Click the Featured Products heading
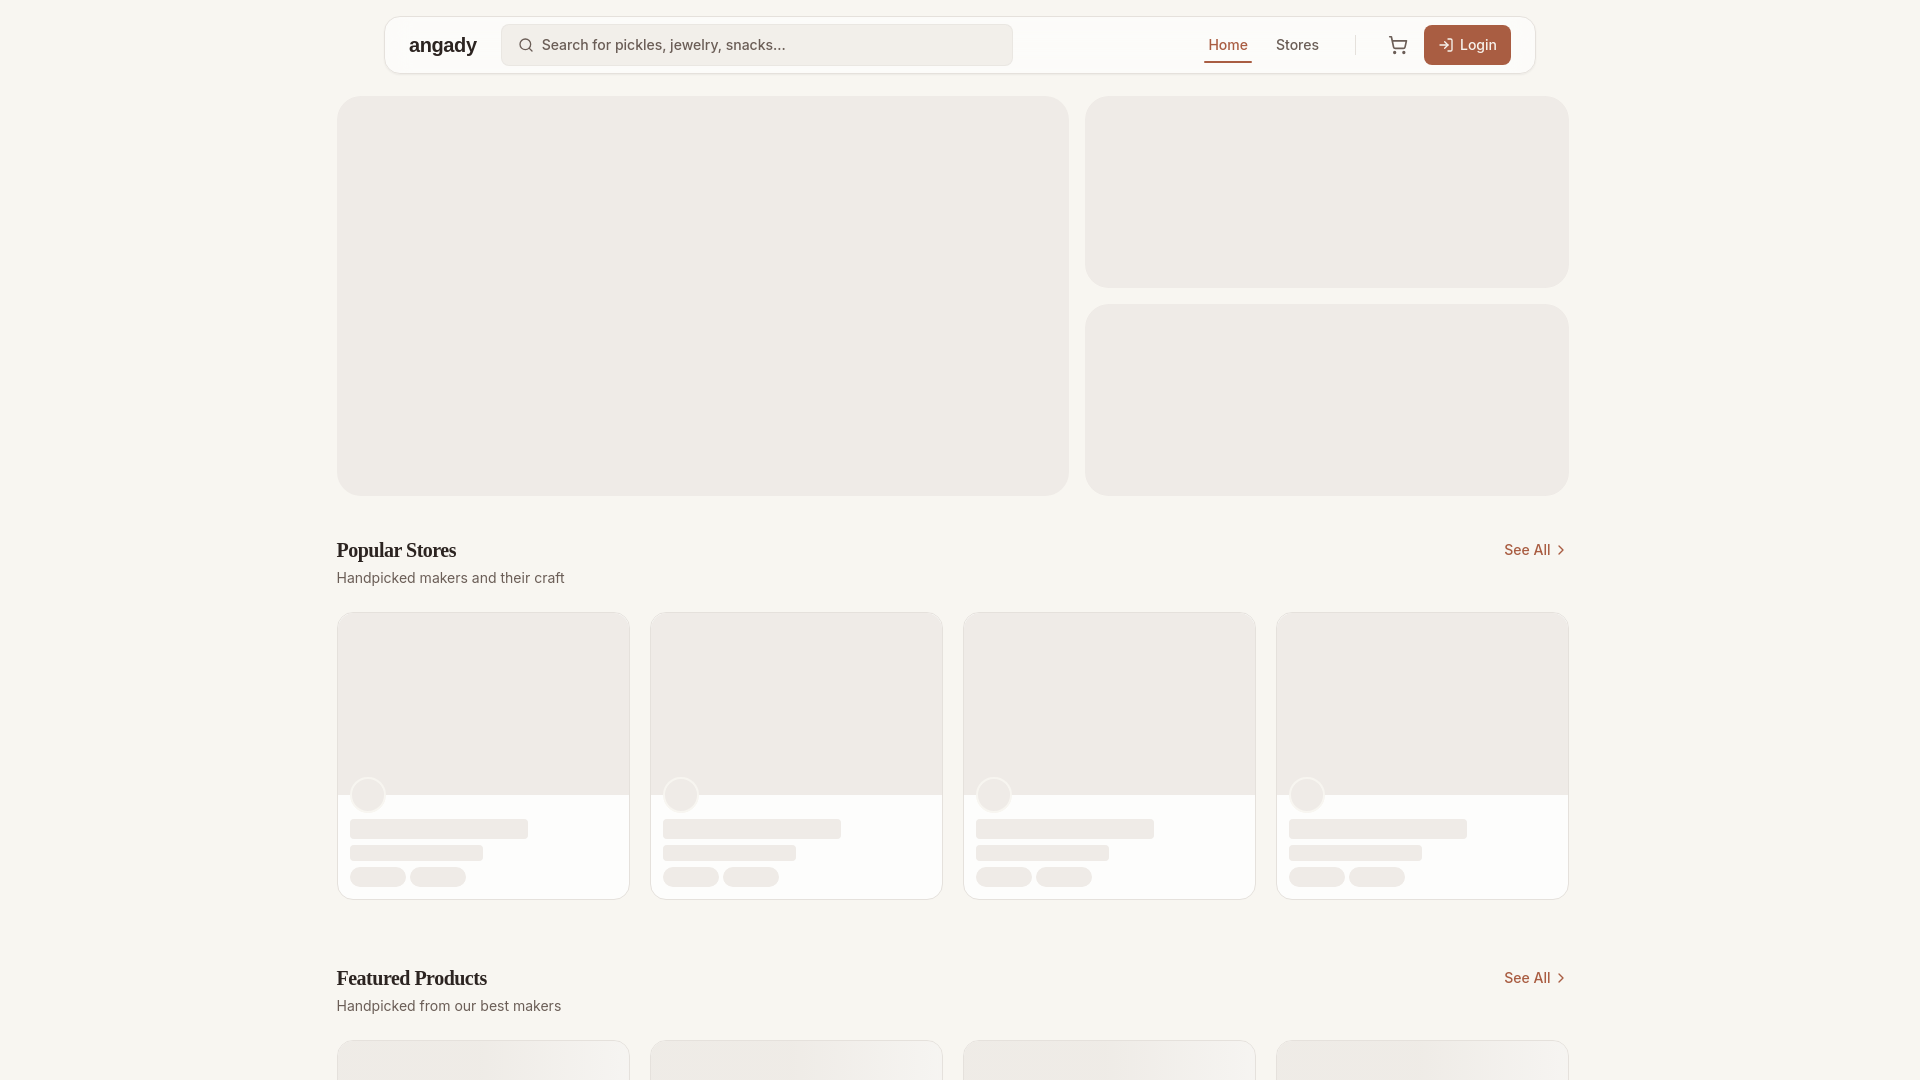1920x1080 pixels. coord(412,978)
